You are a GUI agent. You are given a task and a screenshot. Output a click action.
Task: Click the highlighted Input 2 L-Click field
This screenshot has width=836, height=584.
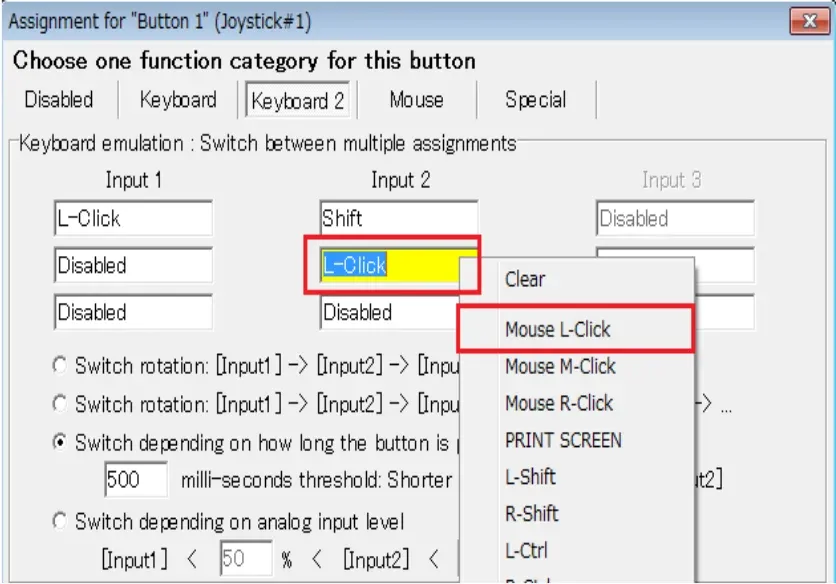[x=391, y=265]
